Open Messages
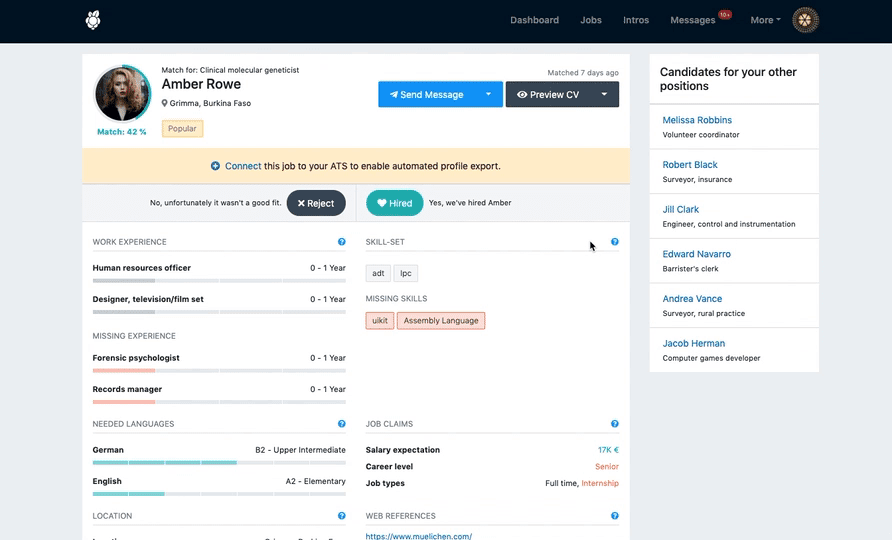The image size is (892, 540). click(692, 20)
